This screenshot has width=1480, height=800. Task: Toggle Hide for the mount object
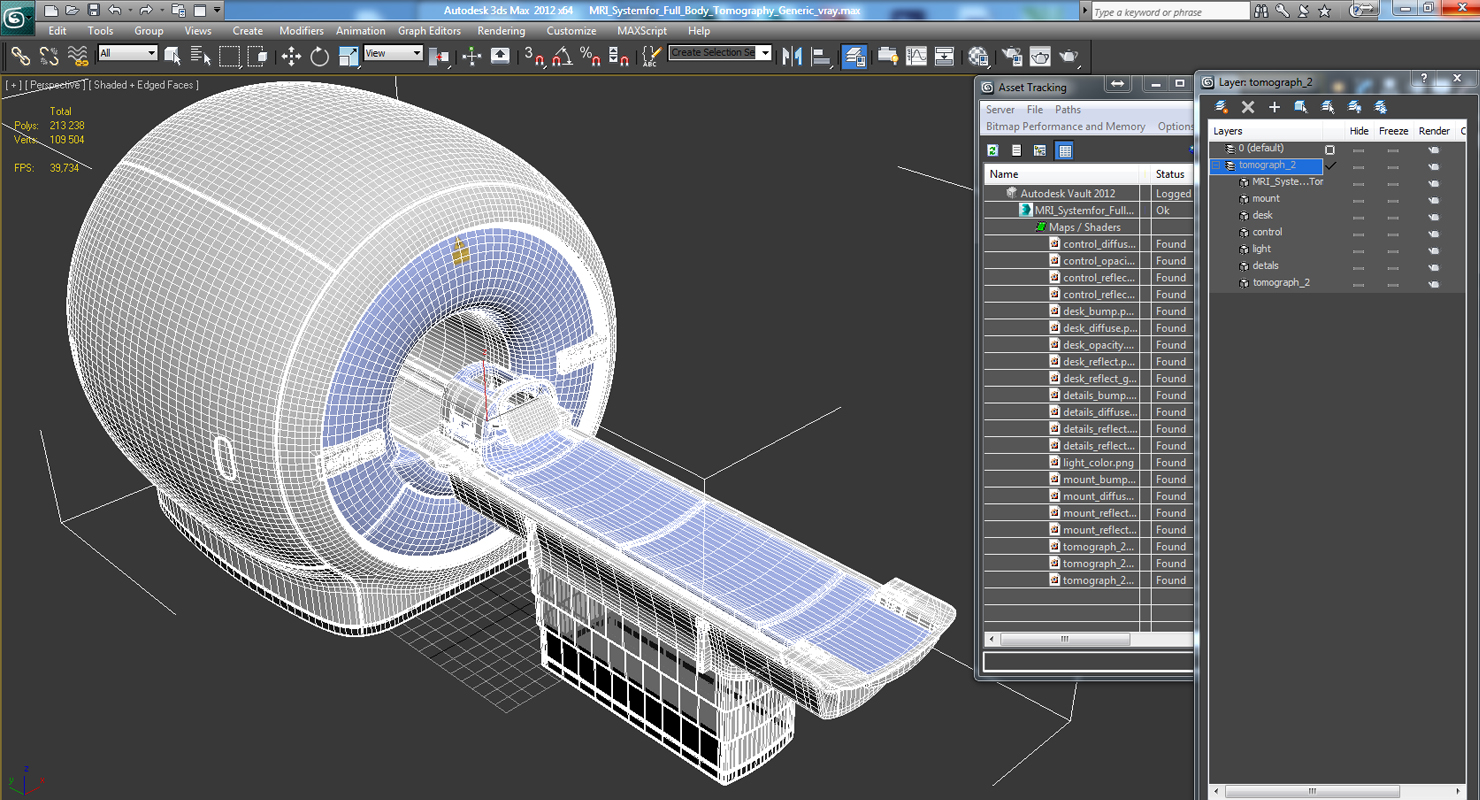point(1358,199)
